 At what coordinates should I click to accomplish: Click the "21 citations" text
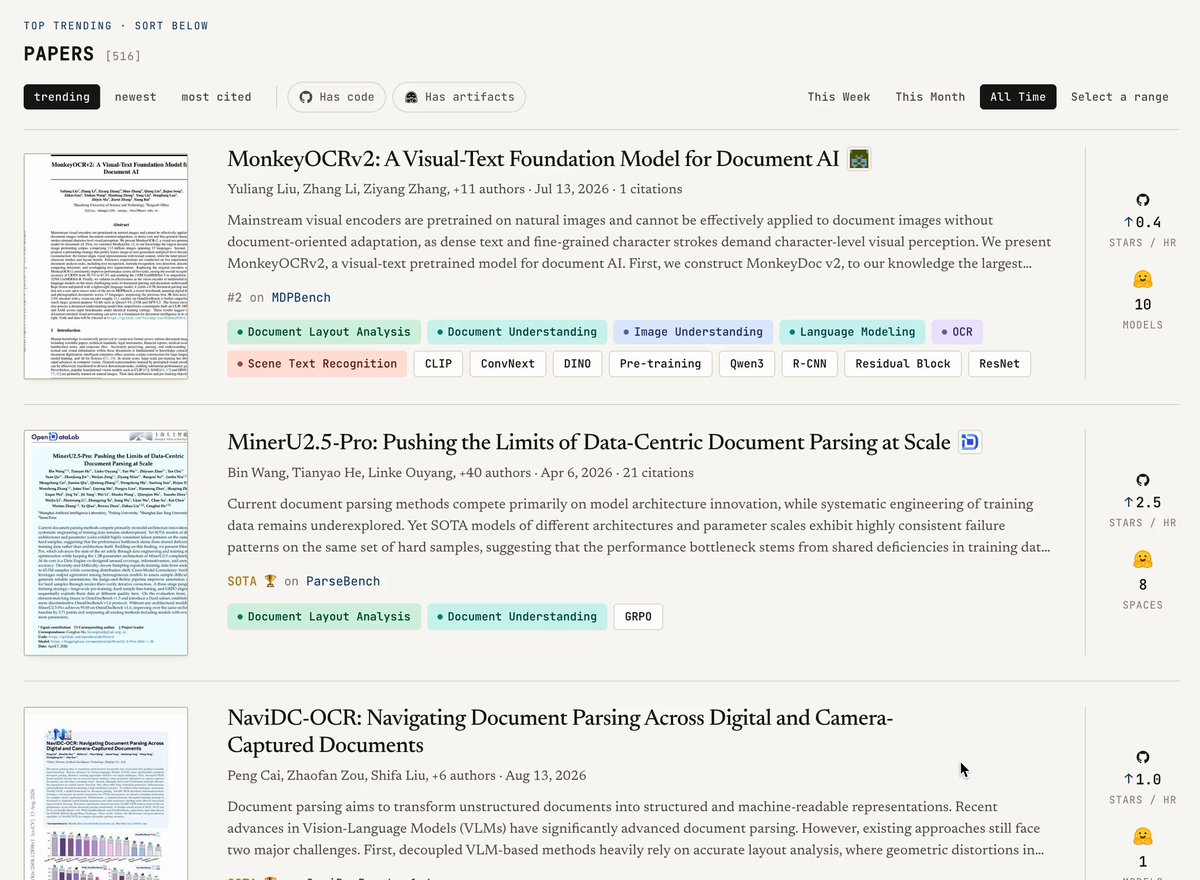657,473
